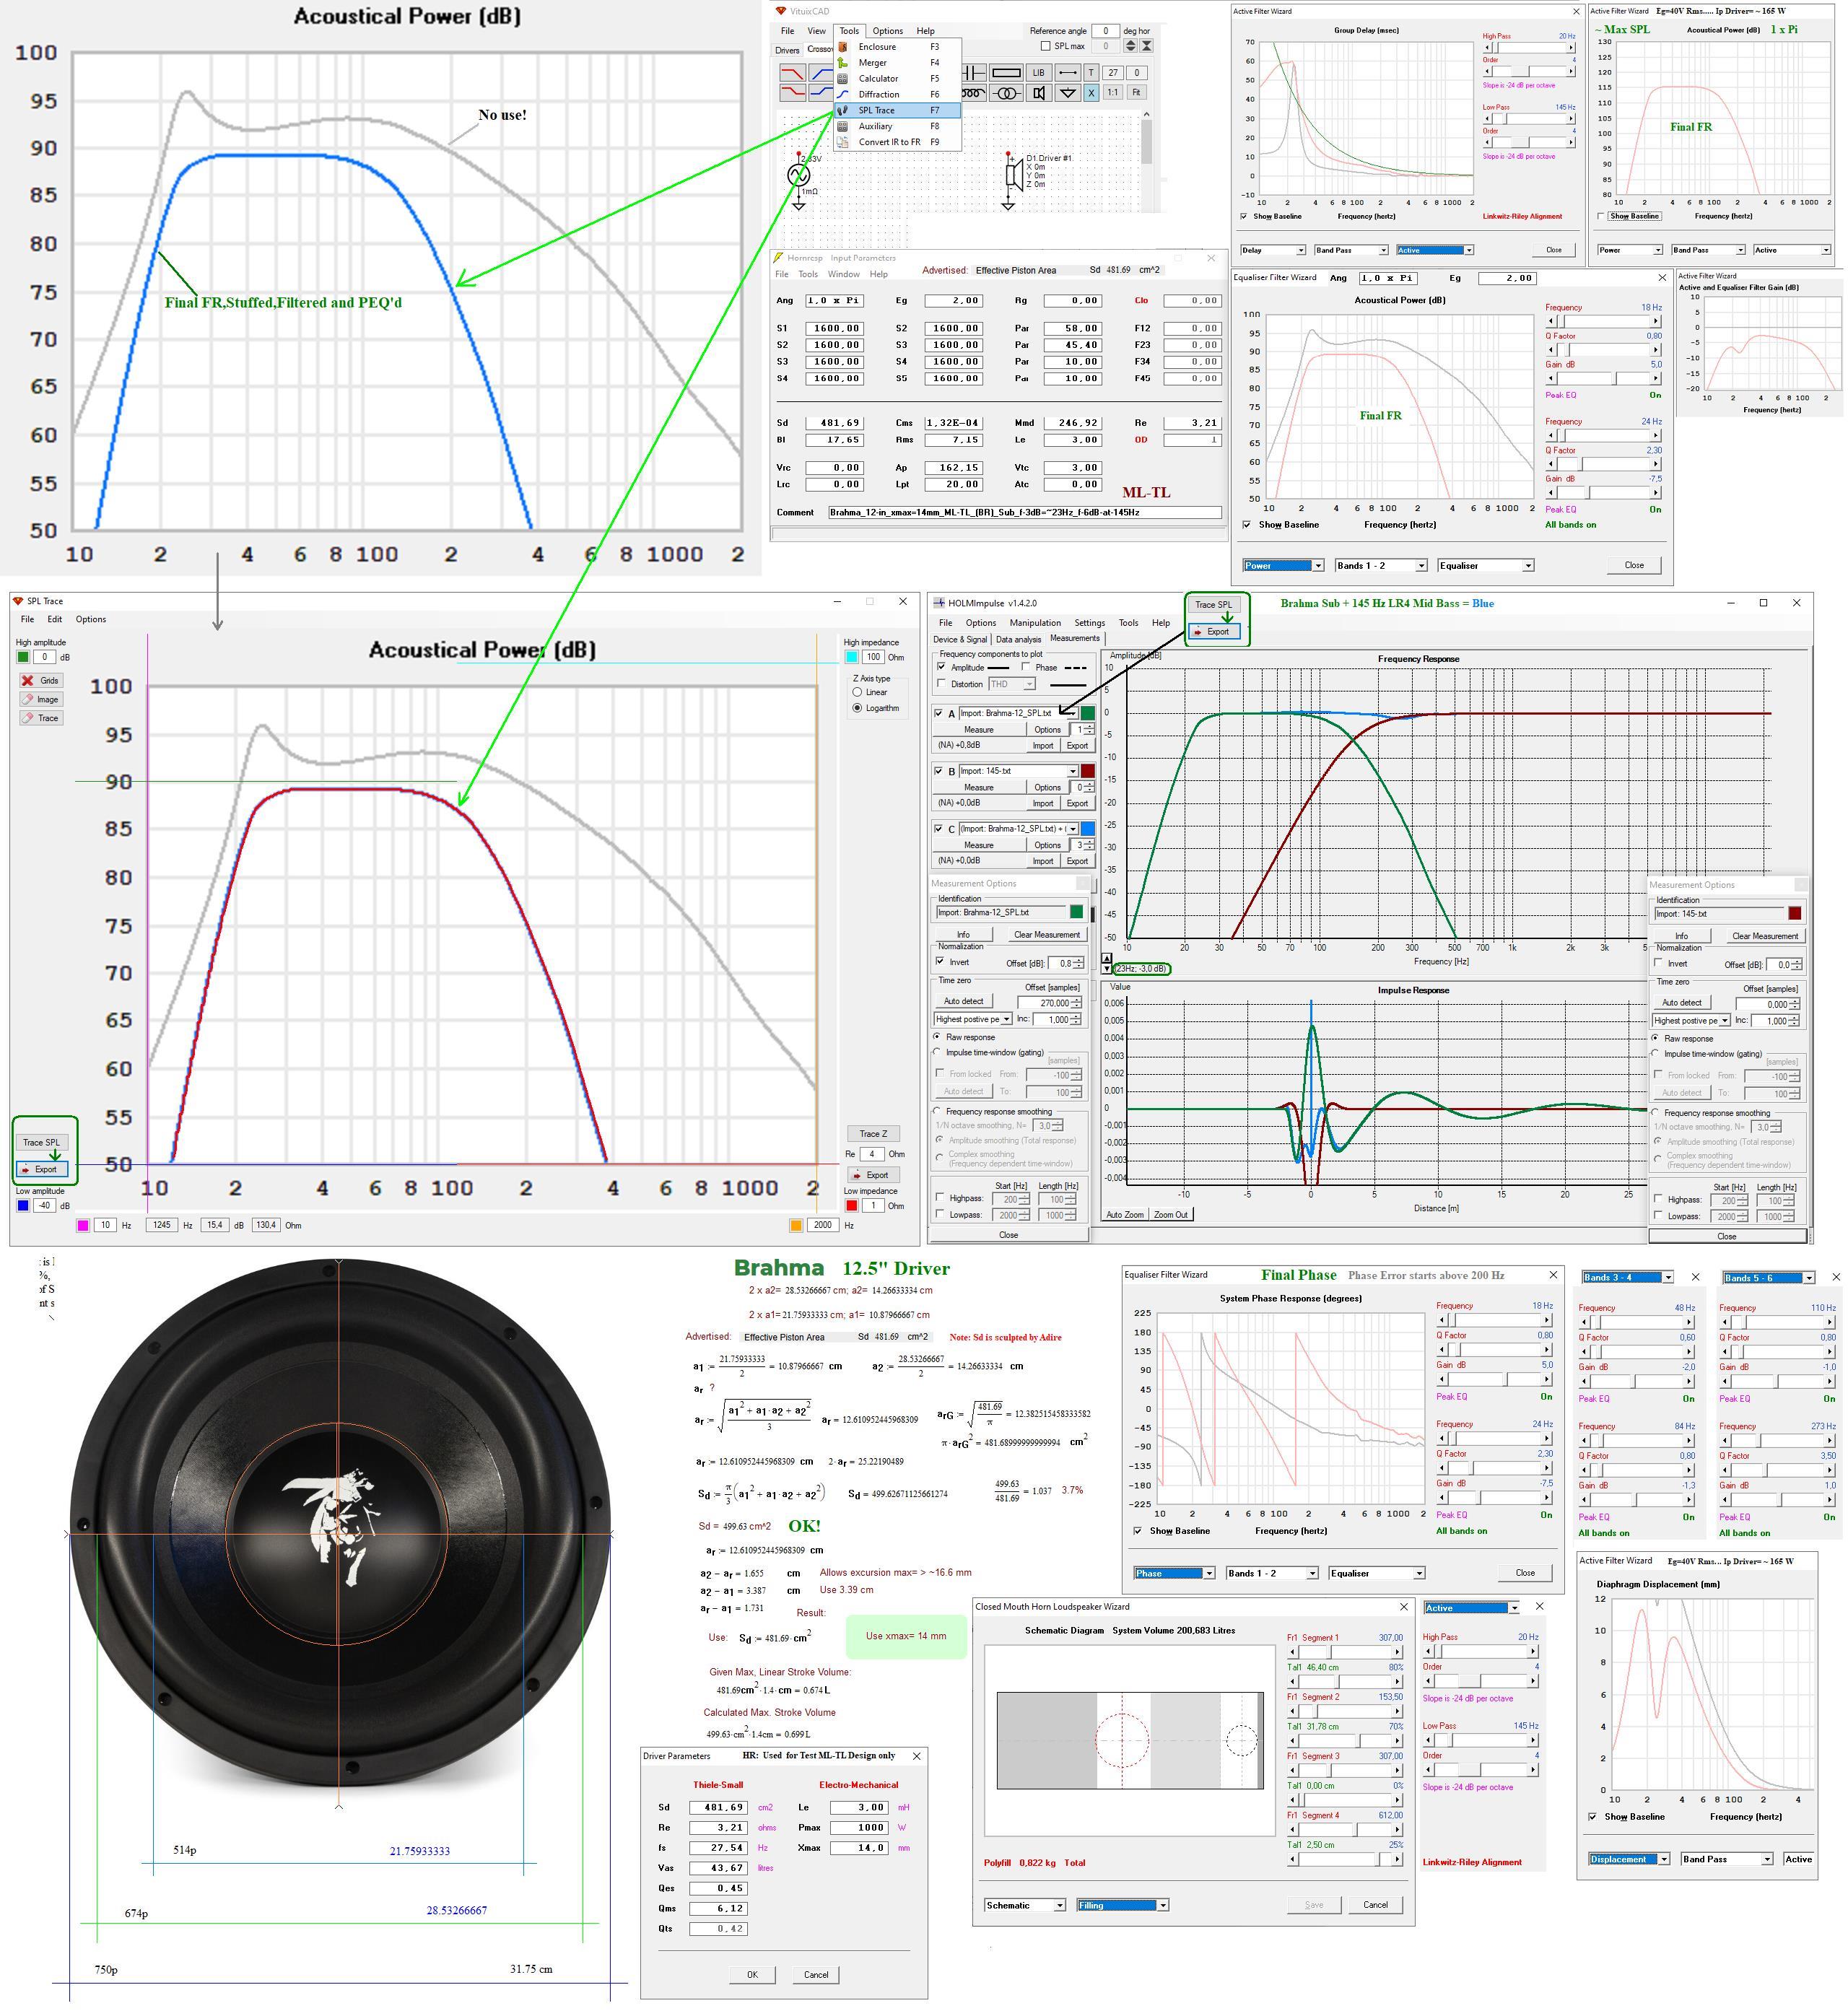
Task: Export traced impedance under Trace Z
Action: click(x=873, y=1175)
